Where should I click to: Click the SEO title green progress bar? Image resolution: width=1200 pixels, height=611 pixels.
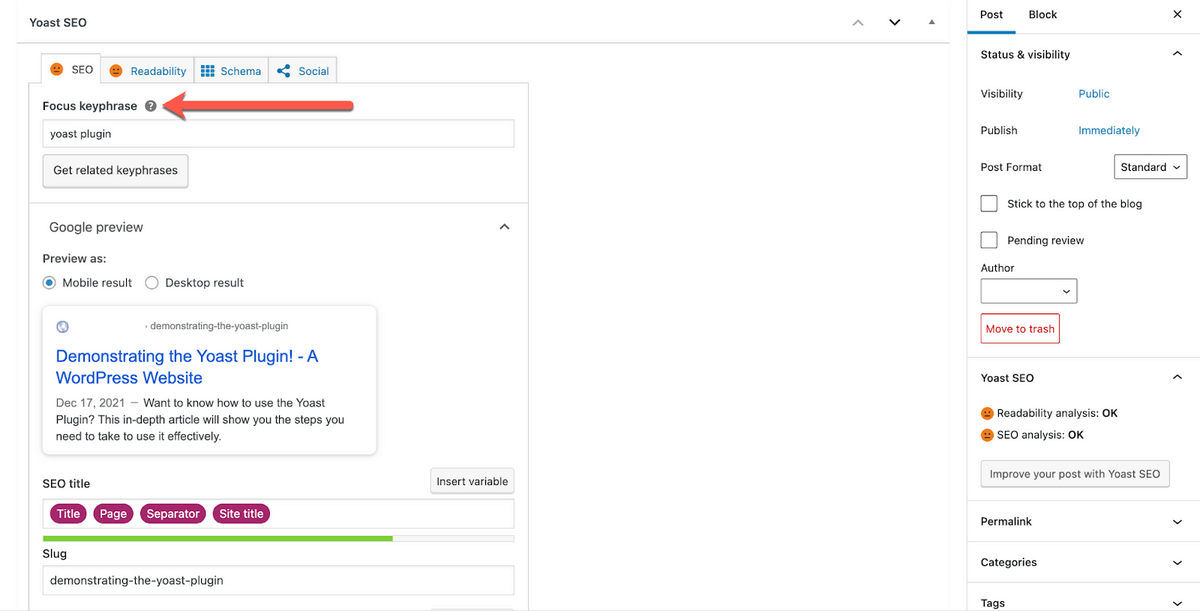[x=218, y=538]
